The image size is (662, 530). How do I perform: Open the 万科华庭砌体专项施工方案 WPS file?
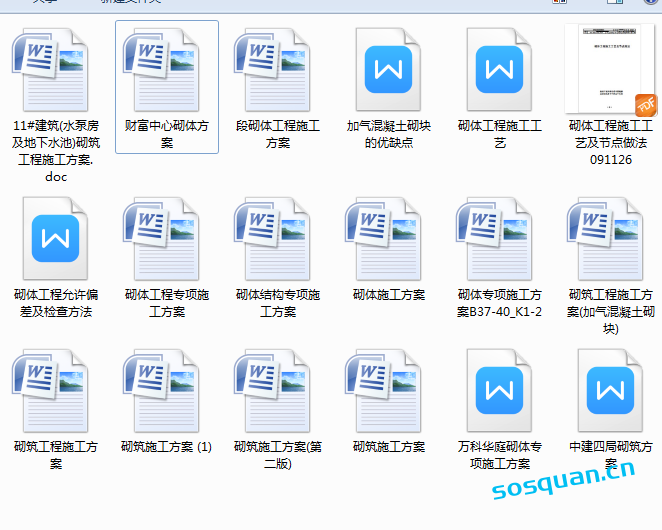coord(499,391)
